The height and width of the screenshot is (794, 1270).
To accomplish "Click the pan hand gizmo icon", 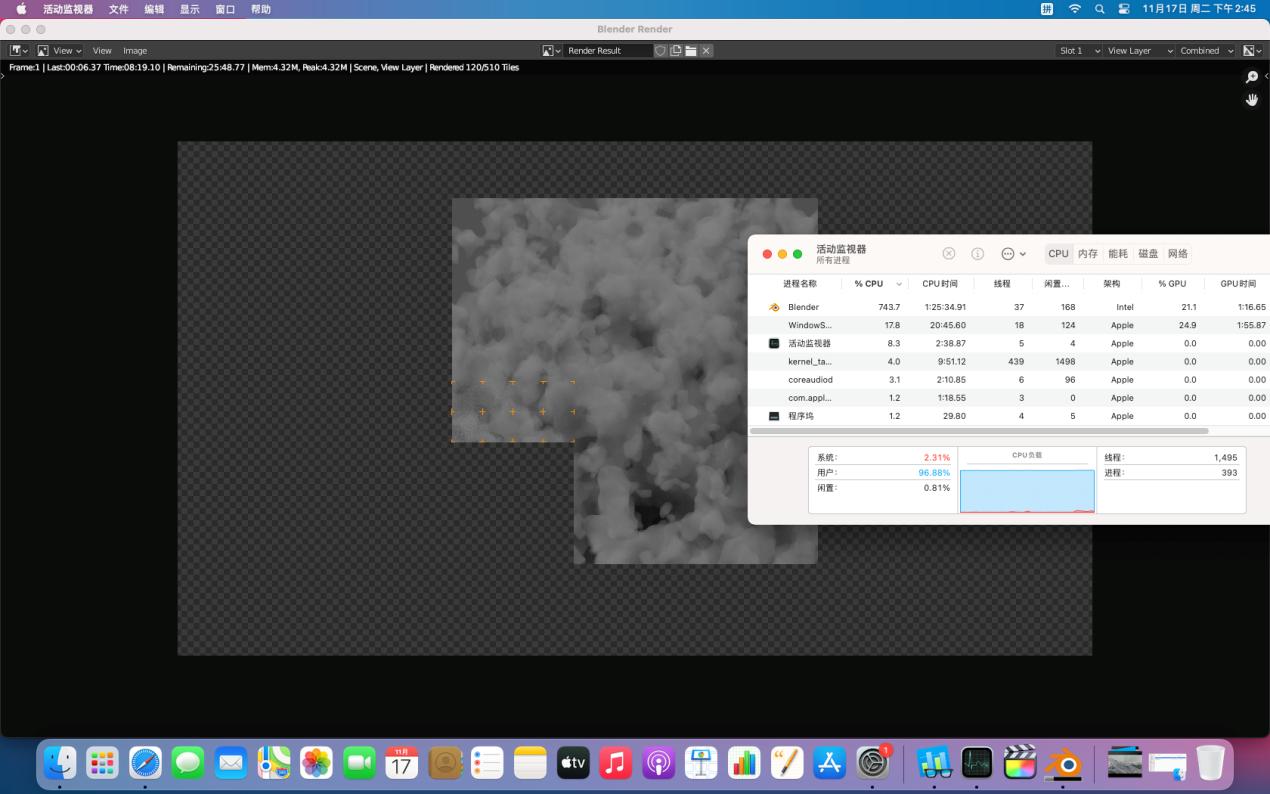I will coord(1251,100).
